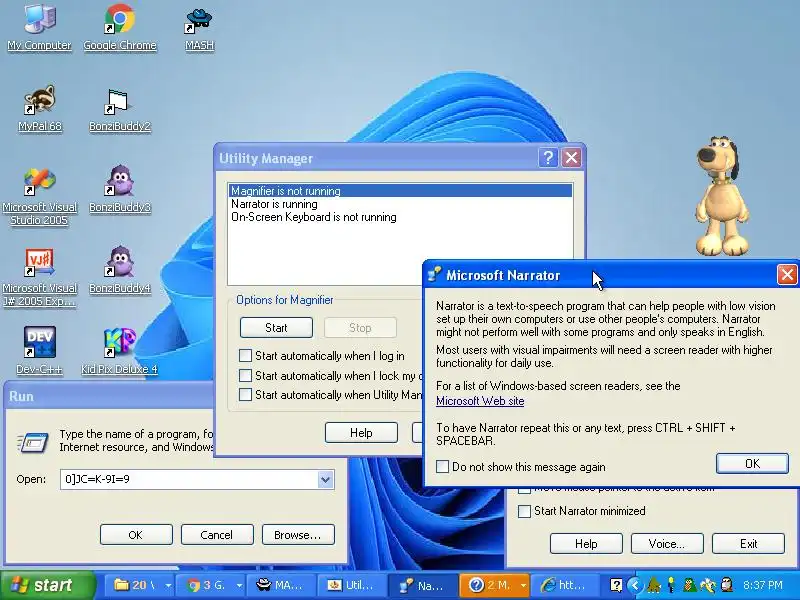Check Start automatically when Utility Manager starts
Viewport: 800px width, 600px height.
[245, 394]
